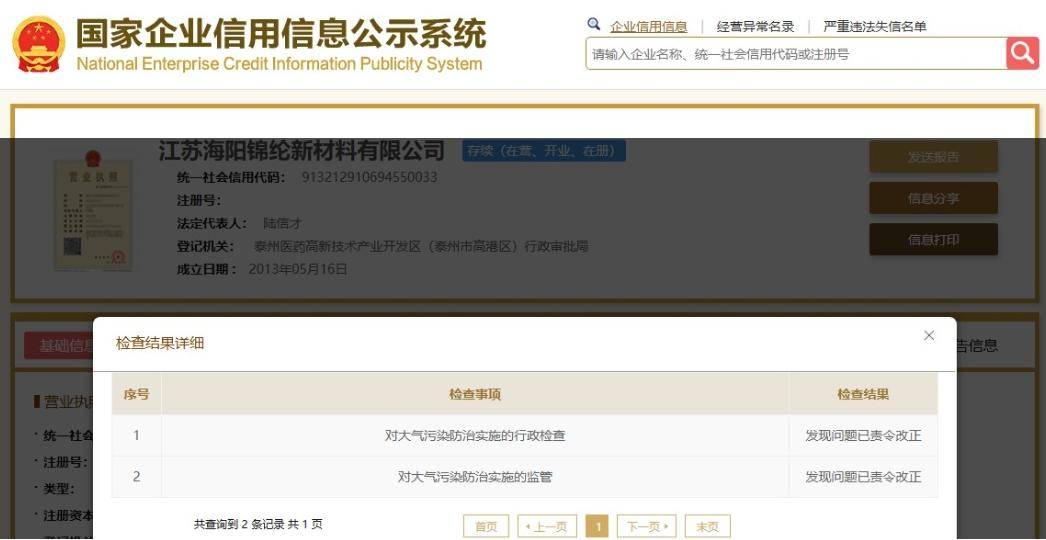Jump to 末页 in the pagination
The height and width of the screenshot is (540, 1046).
coord(708,527)
